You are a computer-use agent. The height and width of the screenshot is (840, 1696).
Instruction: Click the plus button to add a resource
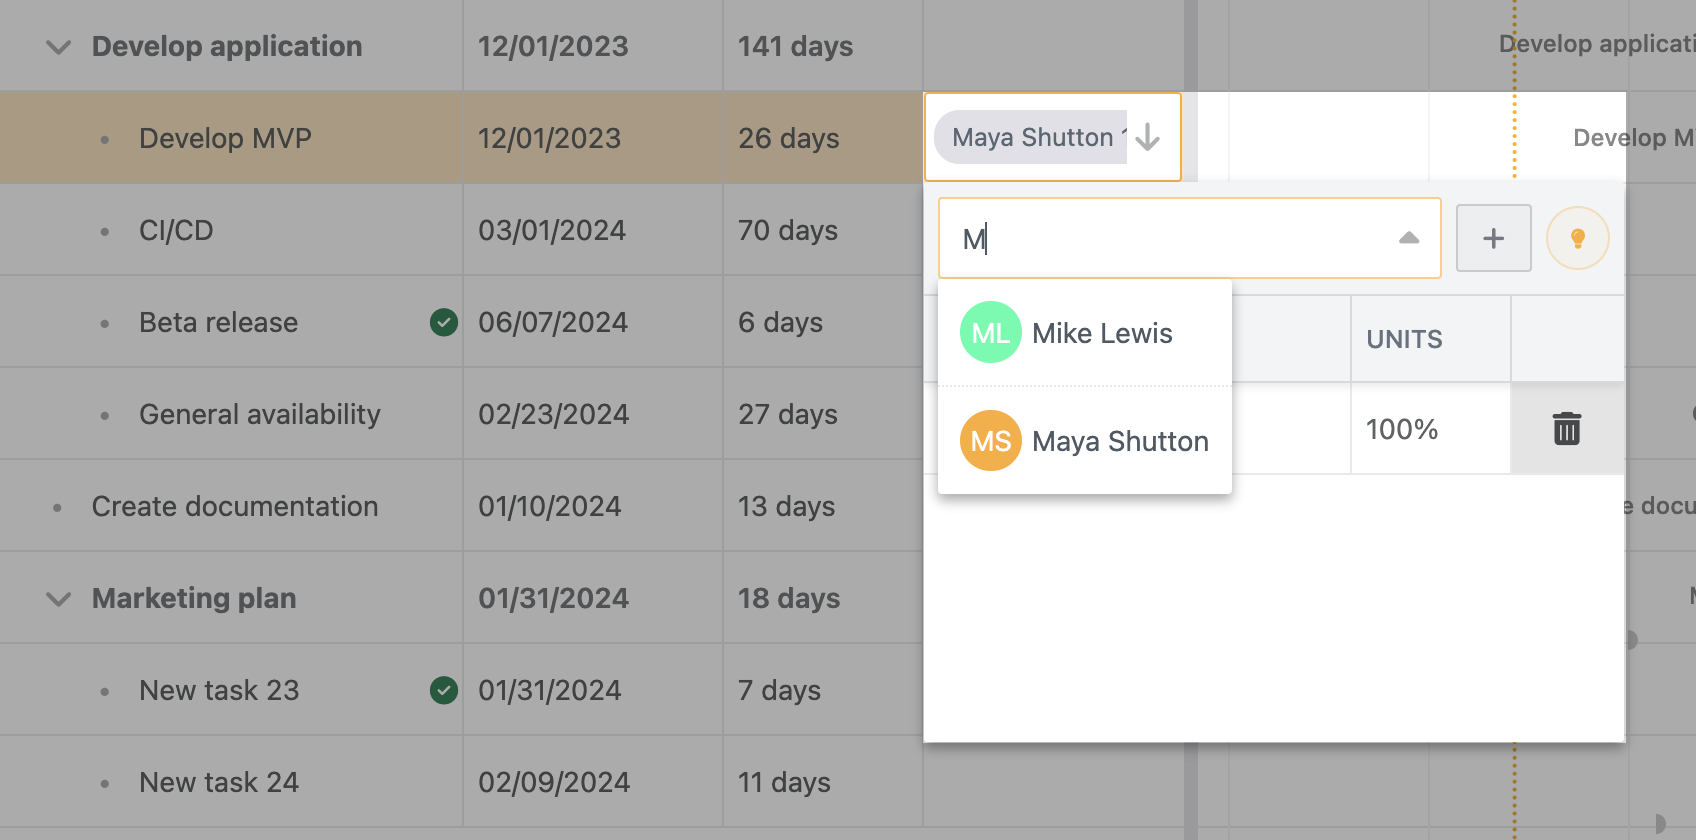[x=1493, y=238]
